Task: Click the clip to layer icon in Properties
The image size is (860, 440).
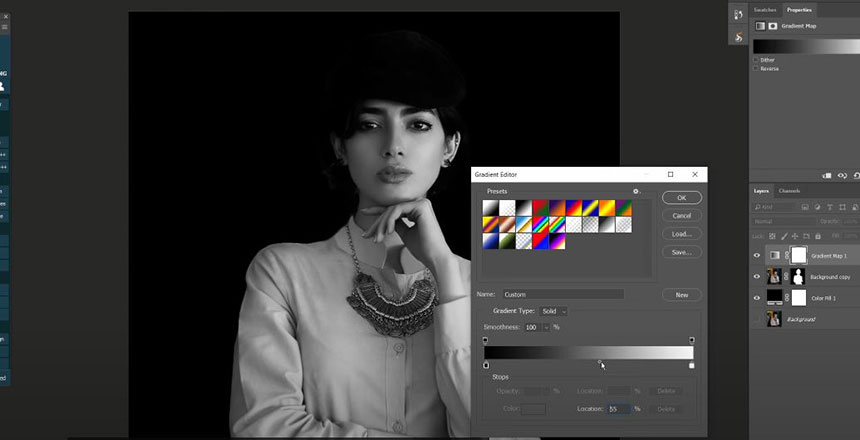Action: pyautogui.click(x=827, y=176)
